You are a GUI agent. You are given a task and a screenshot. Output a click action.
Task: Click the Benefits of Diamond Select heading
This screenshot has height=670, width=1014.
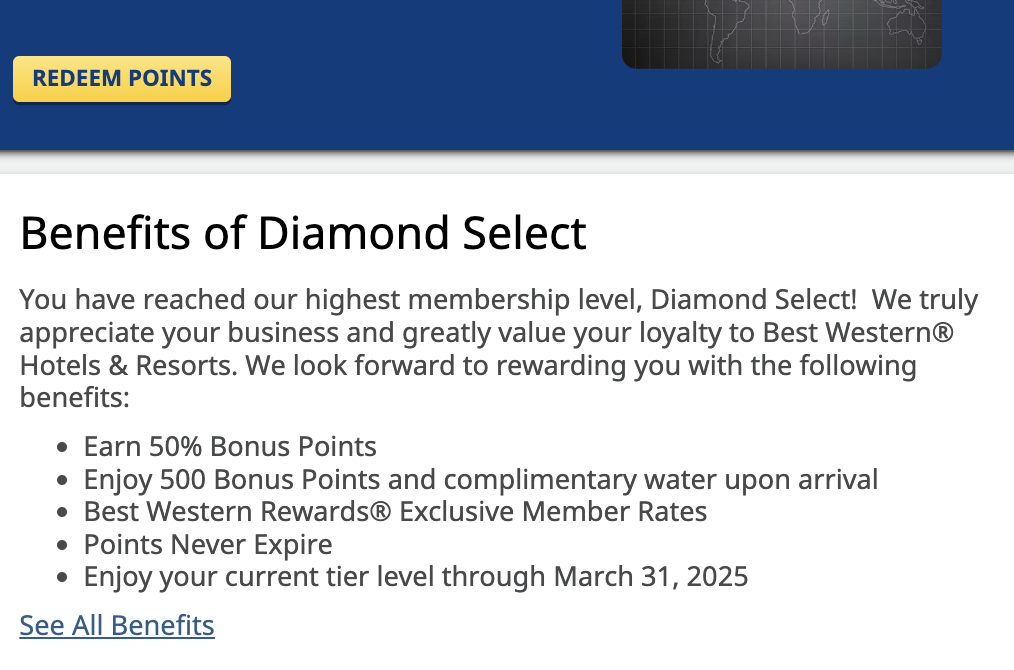tap(303, 234)
